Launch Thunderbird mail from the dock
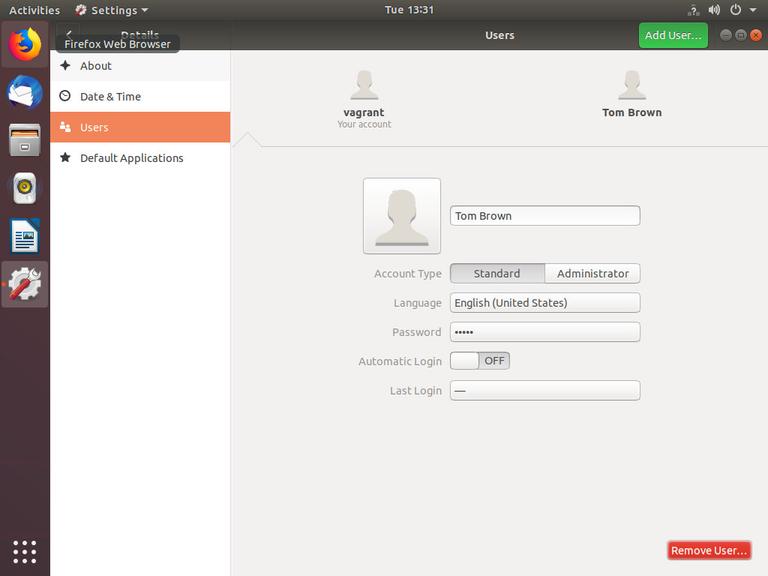This screenshot has width=768, height=576. pyautogui.click(x=25, y=93)
